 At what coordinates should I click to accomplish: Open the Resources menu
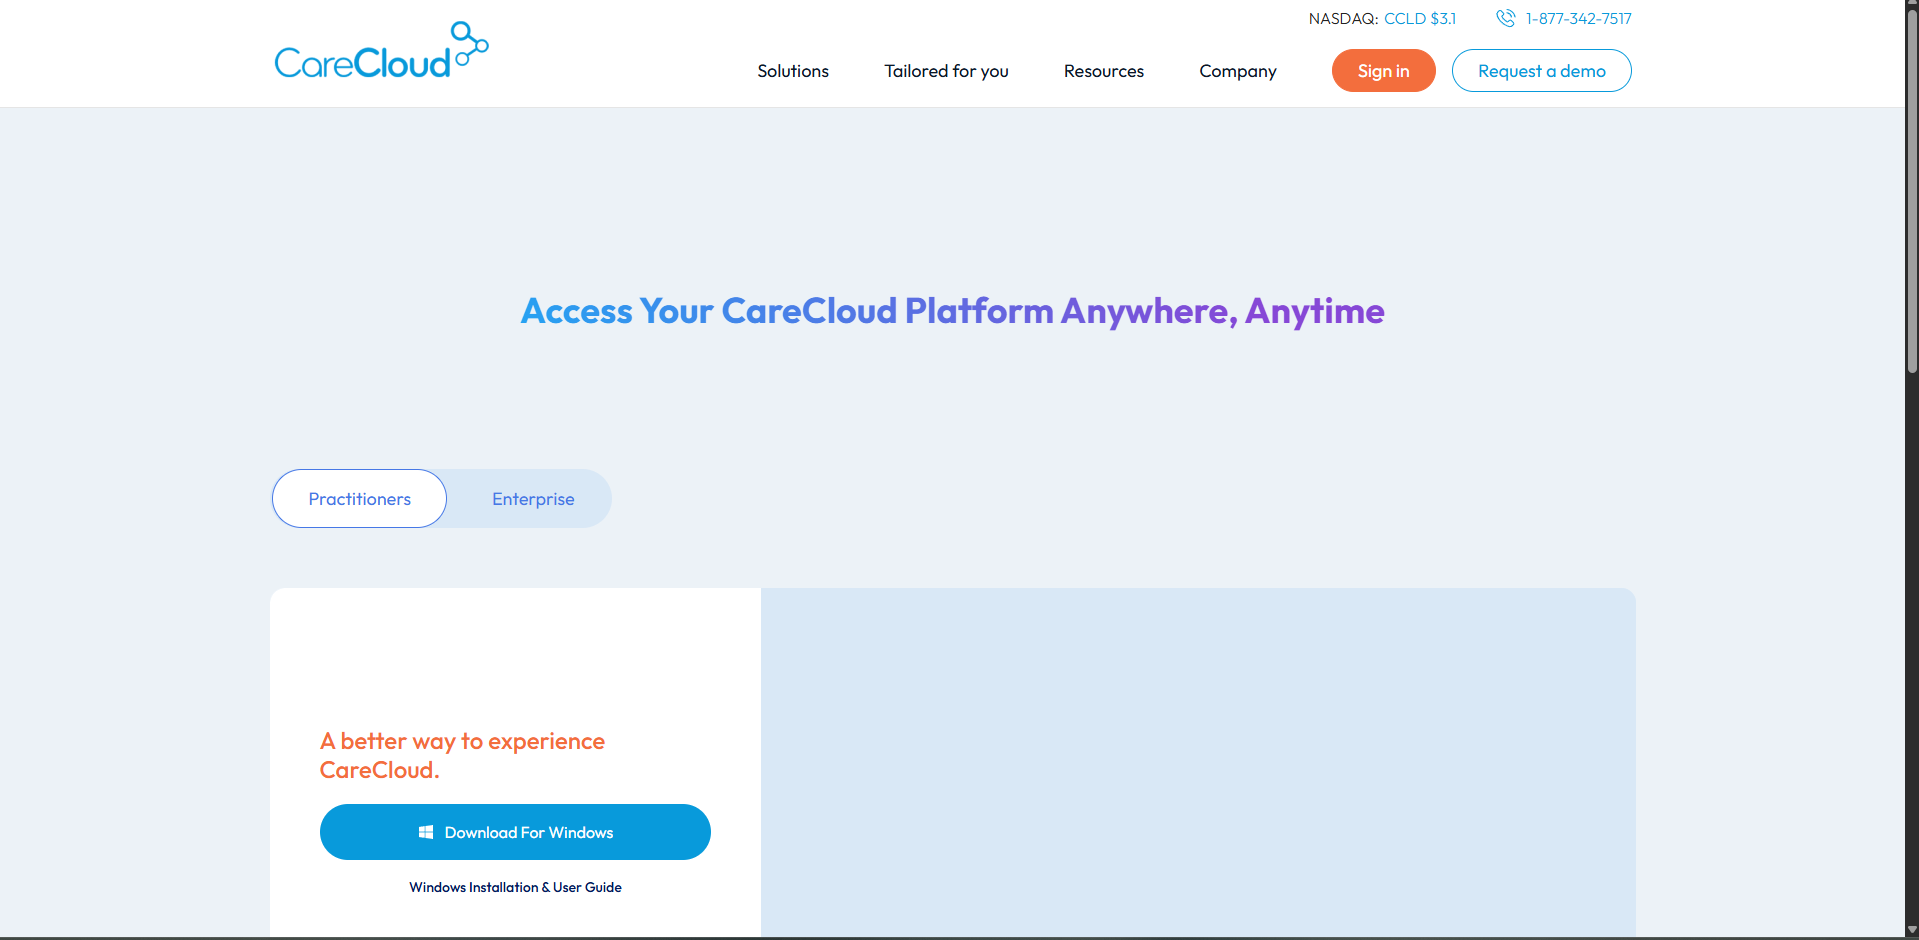click(x=1103, y=70)
